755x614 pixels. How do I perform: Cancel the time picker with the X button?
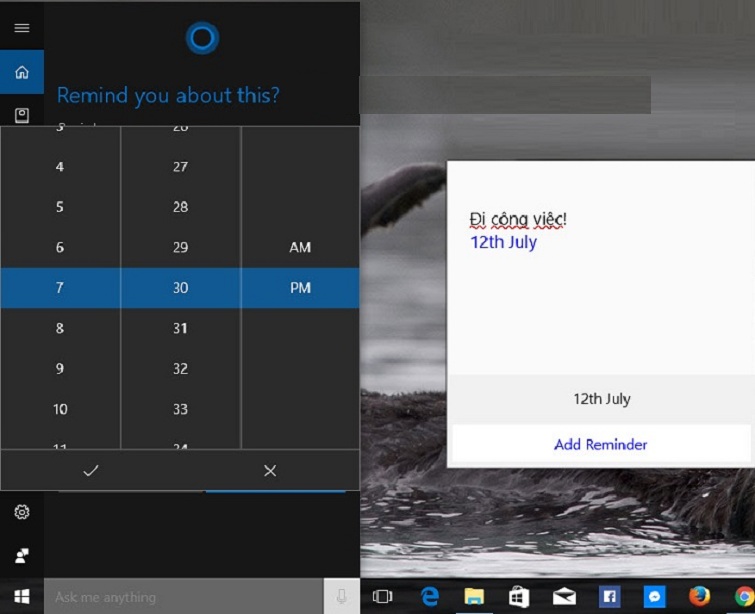tap(270, 470)
